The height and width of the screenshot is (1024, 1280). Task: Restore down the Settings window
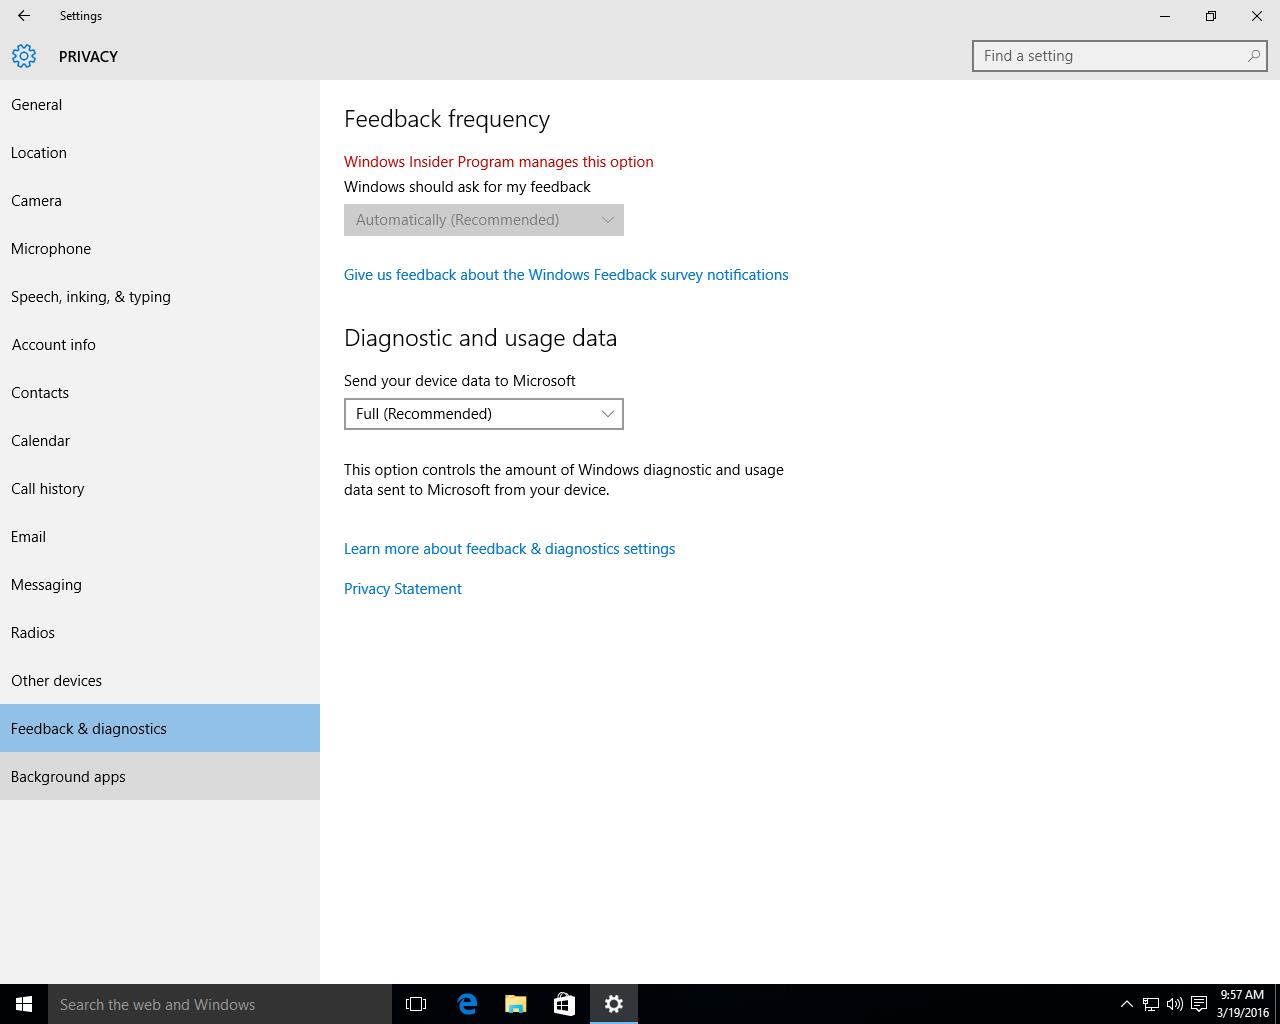pos(1211,16)
